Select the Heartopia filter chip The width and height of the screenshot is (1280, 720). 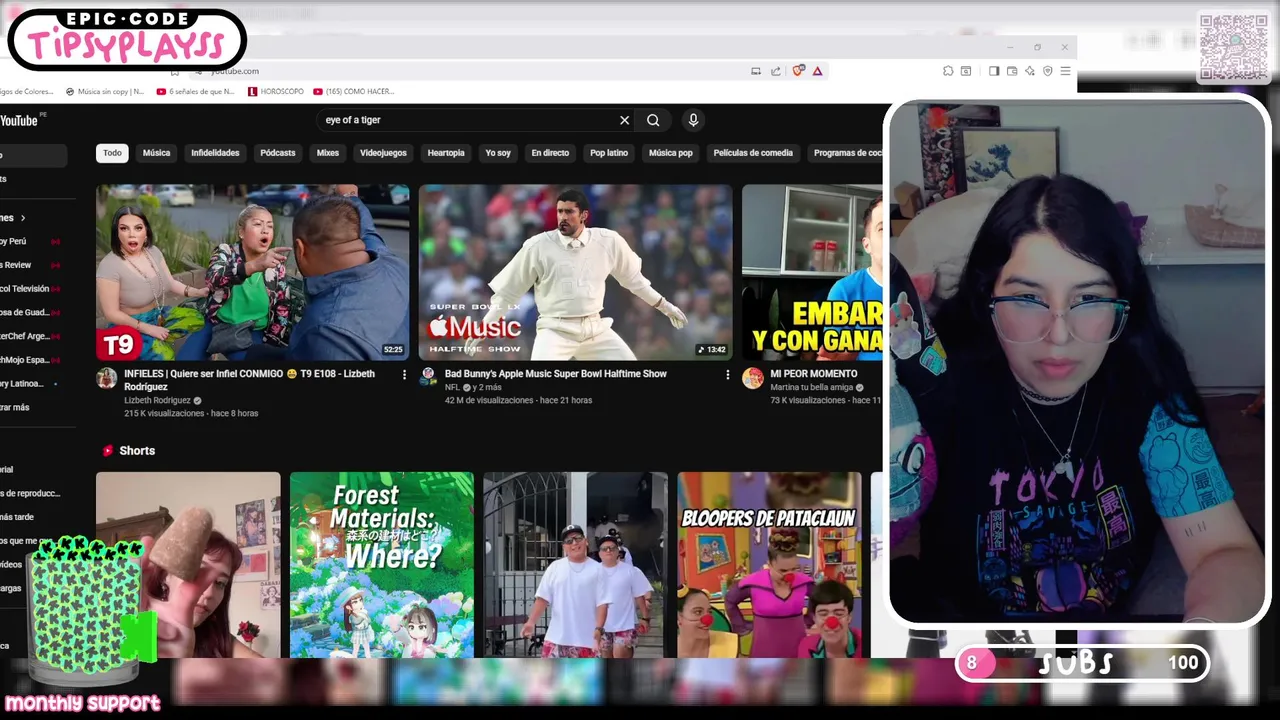point(446,153)
